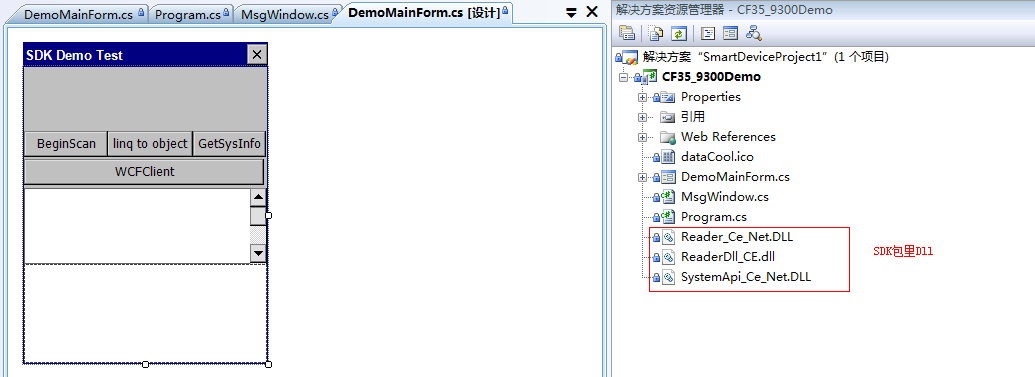This screenshot has height=377, width=1035.
Task: Click the Refresh icon in Solution Explorer toolbar
Action: 679,33
